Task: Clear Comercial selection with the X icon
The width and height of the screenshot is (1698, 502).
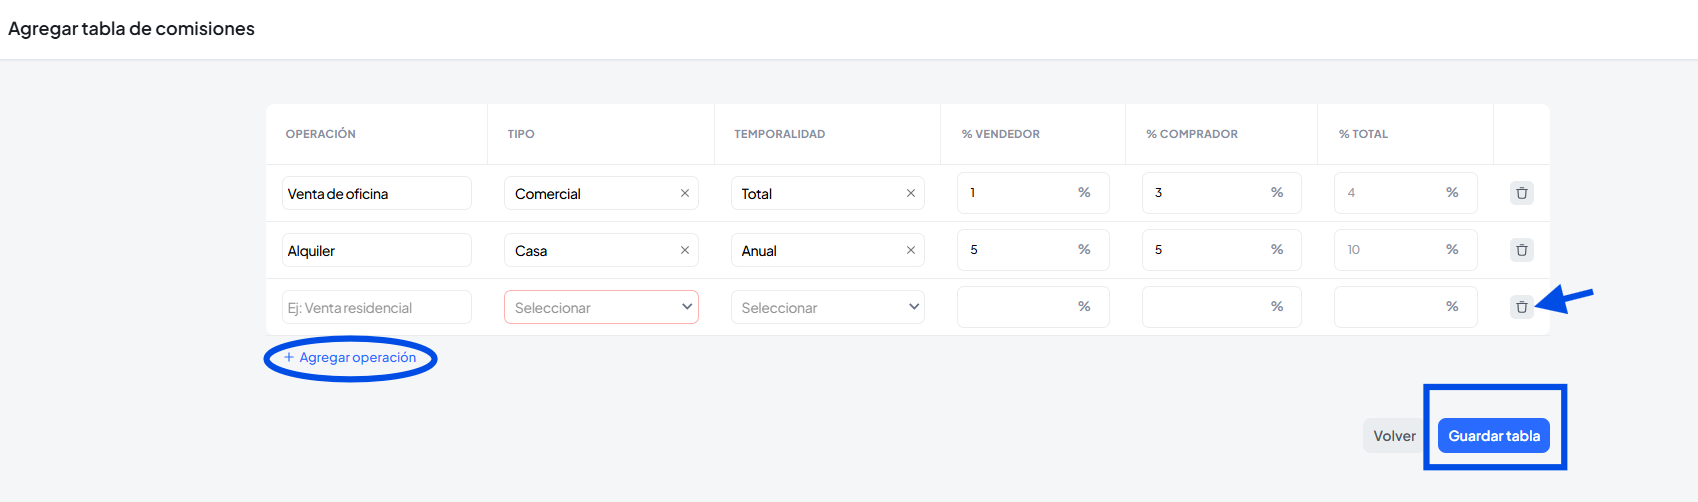Action: 685,193
